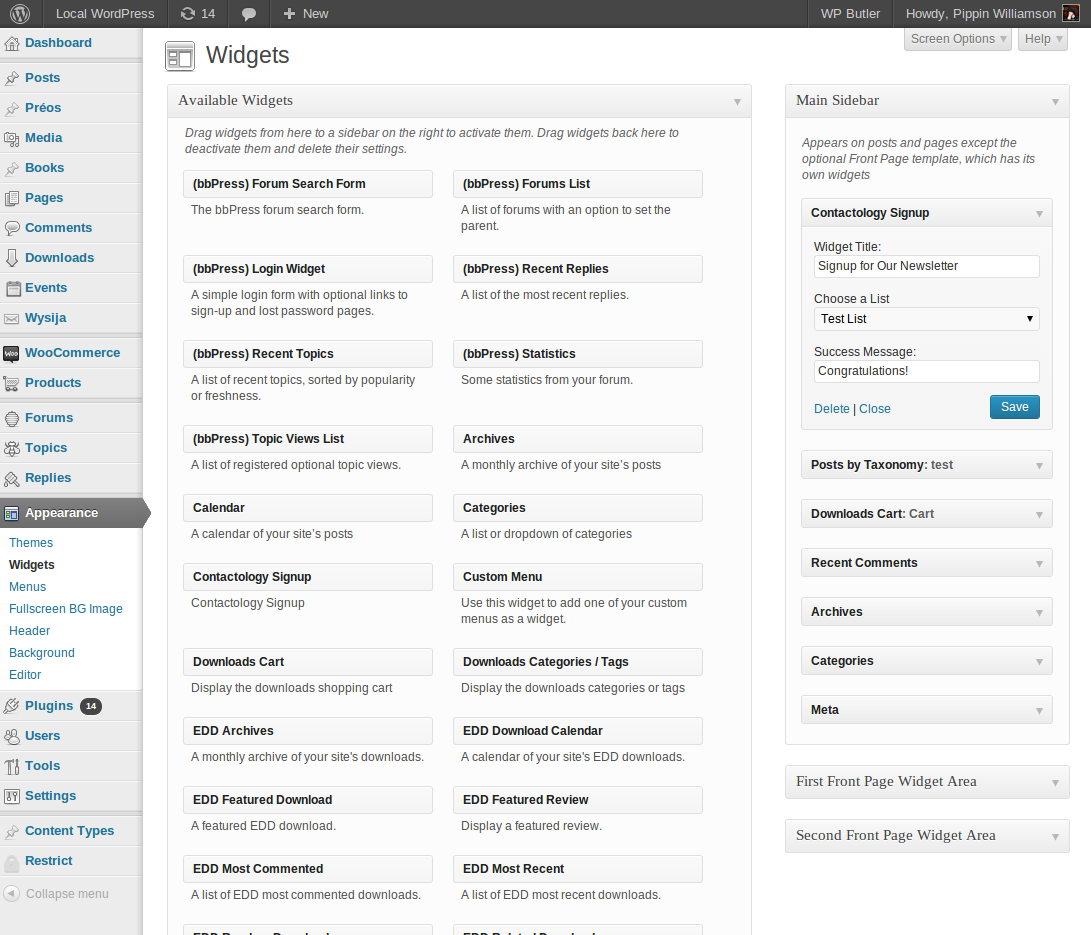Expand Screen Options panel
Screen dimensions: 1091x935
click(958, 39)
